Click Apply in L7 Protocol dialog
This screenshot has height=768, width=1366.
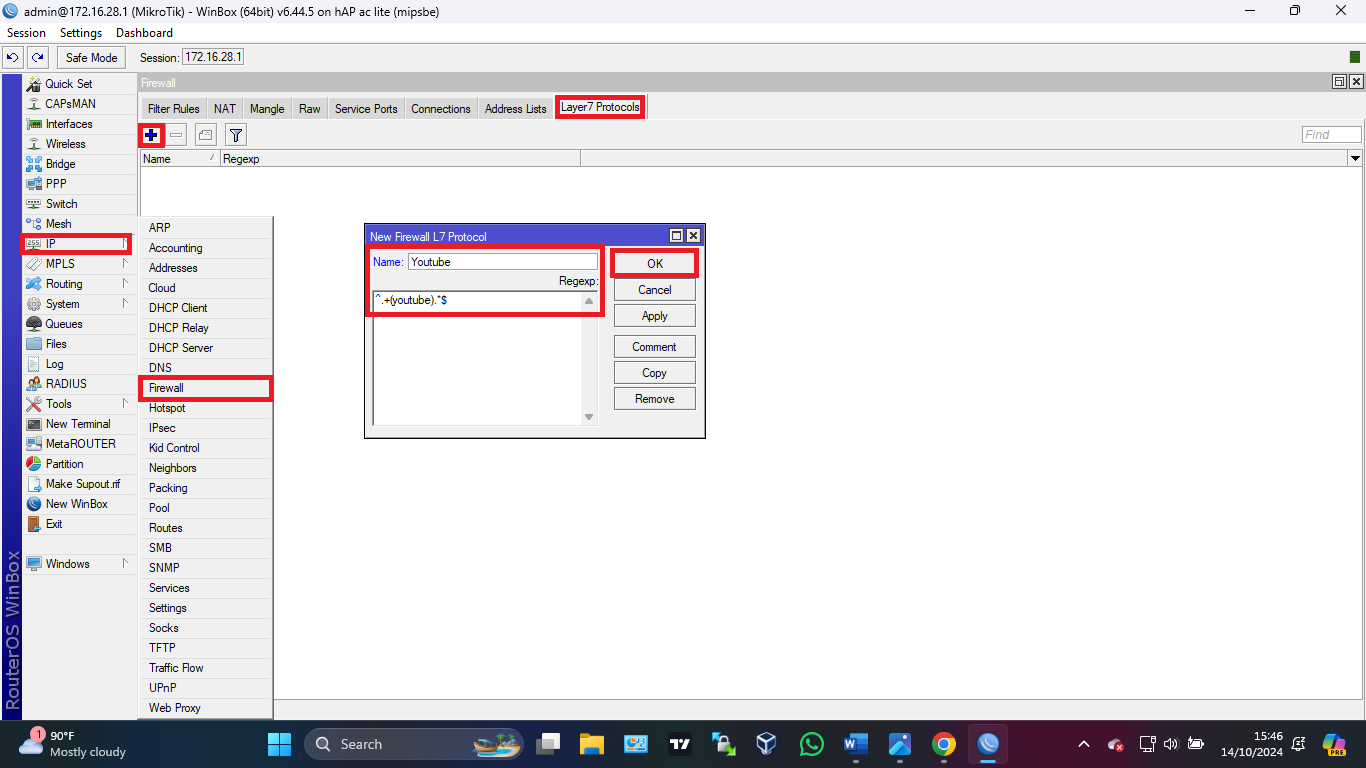point(655,315)
